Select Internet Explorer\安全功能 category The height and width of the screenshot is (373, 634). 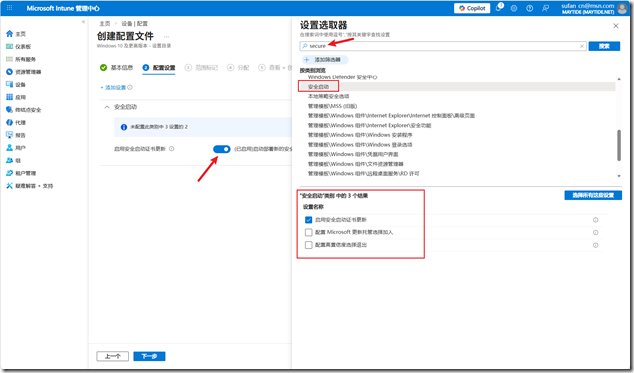[x=369, y=125]
